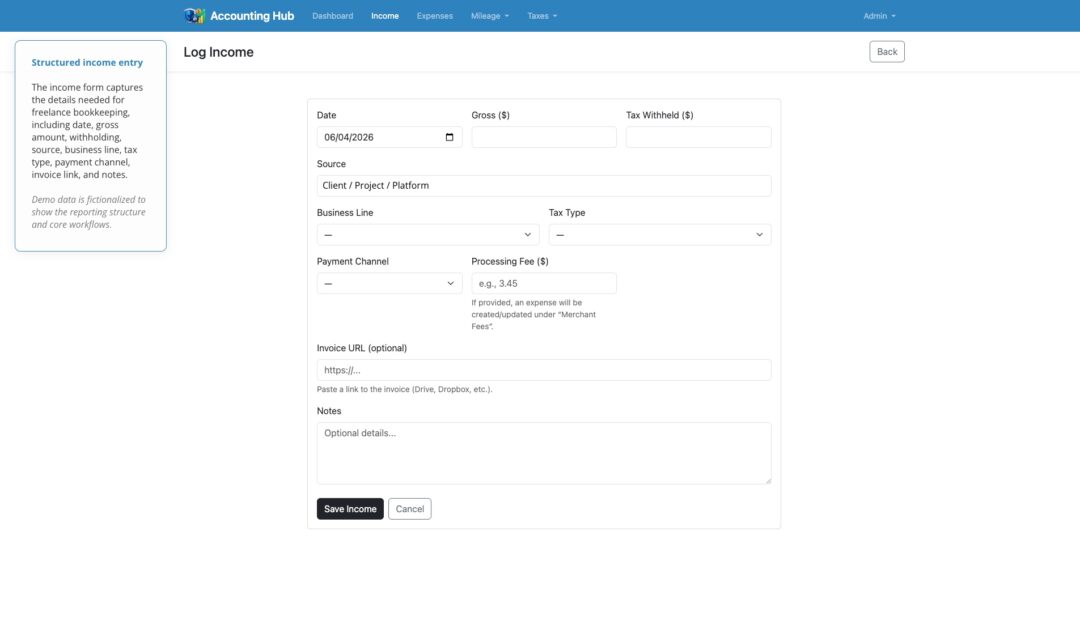The image size is (1080, 621).
Task: Click the Notes text area
Action: click(x=544, y=453)
